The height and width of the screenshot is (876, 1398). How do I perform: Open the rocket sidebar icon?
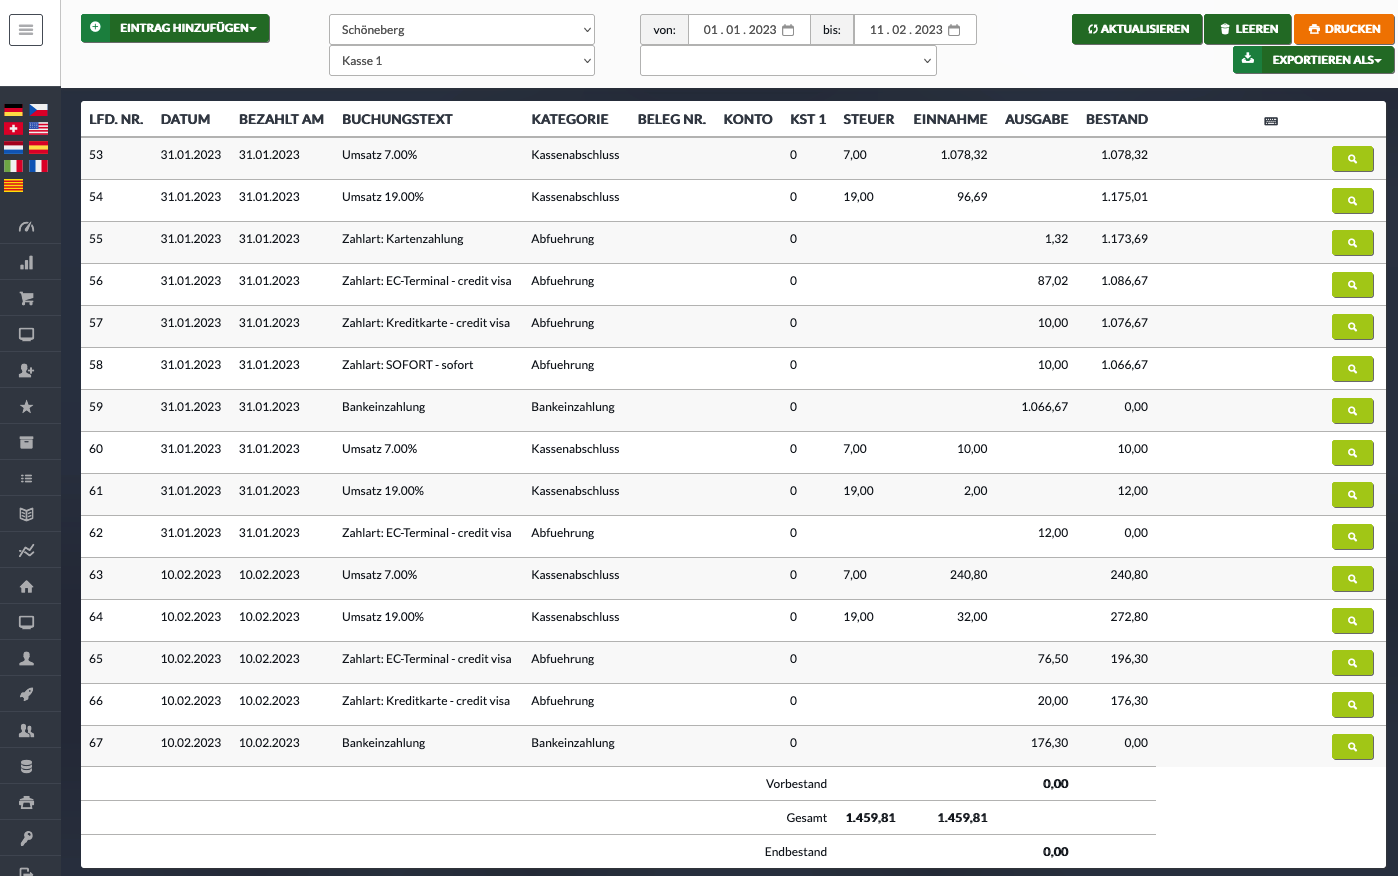(x=27, y=695)
